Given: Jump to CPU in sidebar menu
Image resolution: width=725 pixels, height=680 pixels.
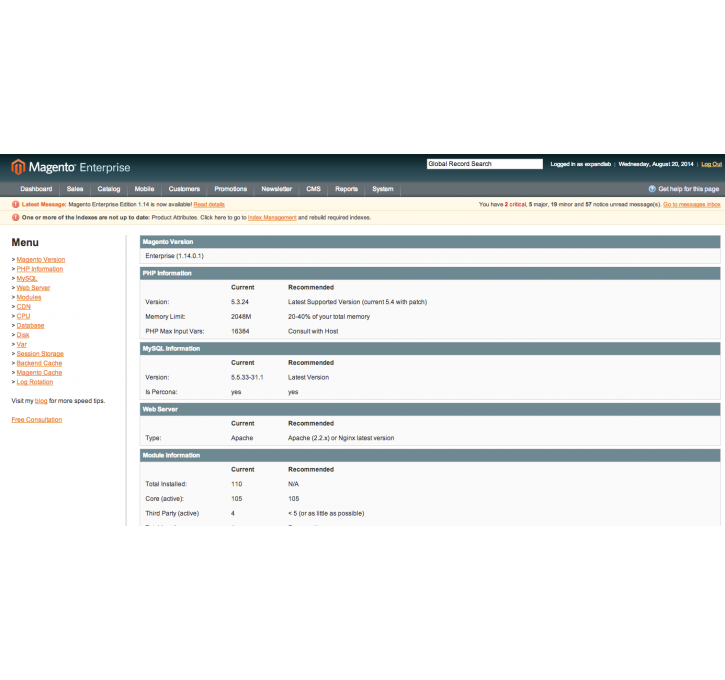Looking at the screenshot, I should [23, 316].
